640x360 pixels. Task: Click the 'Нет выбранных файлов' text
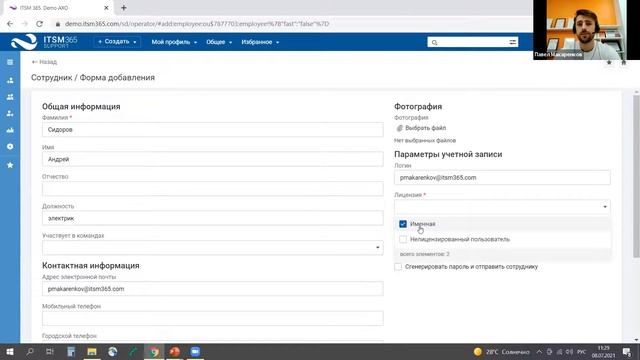[x=425, y=140]
